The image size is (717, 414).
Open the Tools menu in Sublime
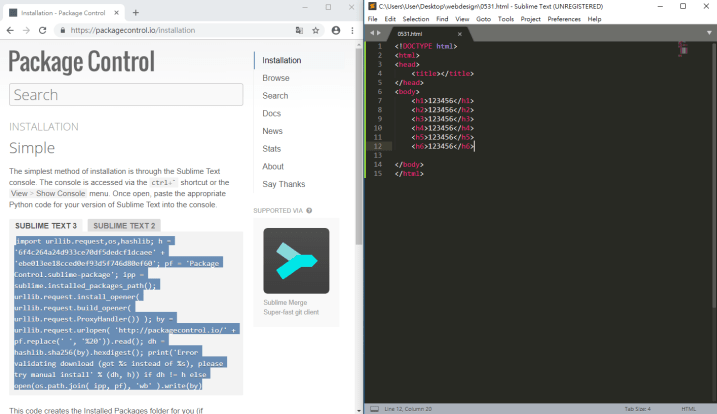[506, 19]
